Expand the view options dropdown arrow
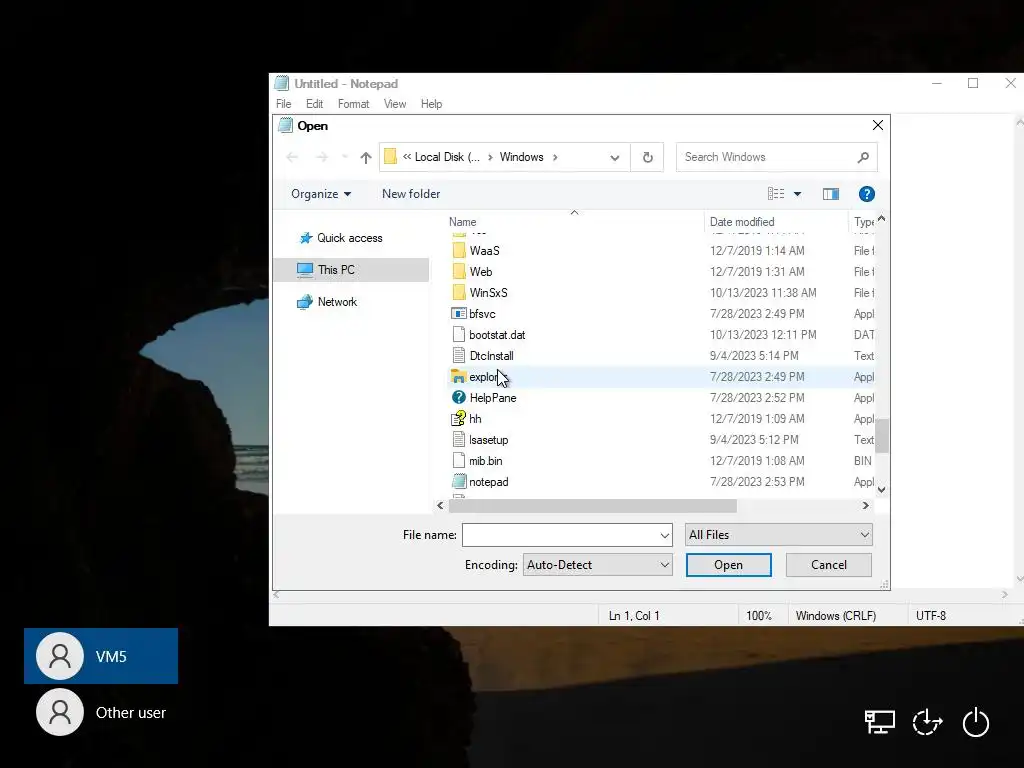 pos(797,194)
